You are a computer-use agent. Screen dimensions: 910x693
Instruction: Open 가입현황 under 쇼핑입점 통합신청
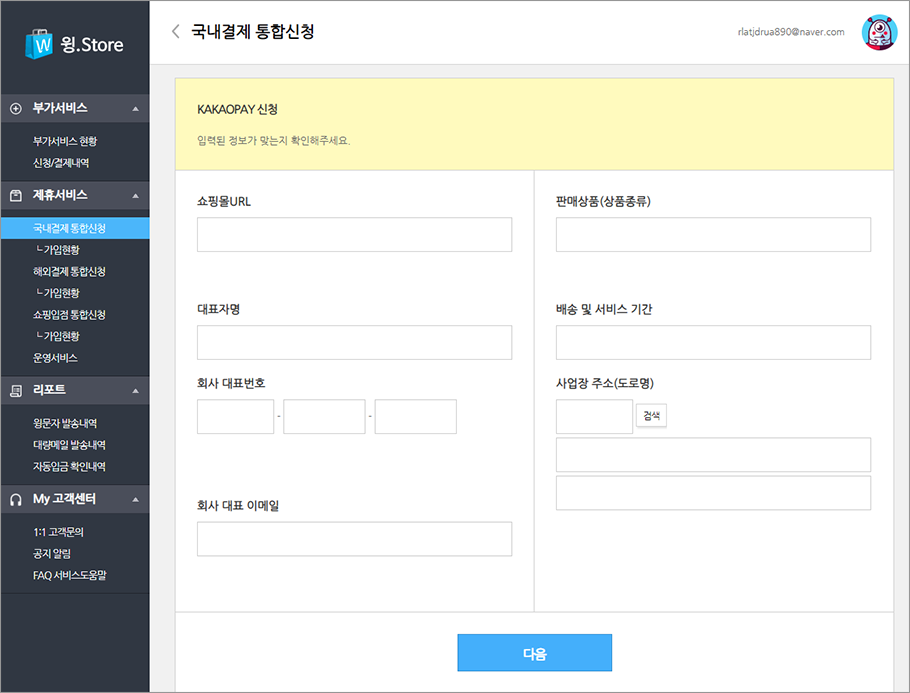pyautogui.click(x=57, y=336)
